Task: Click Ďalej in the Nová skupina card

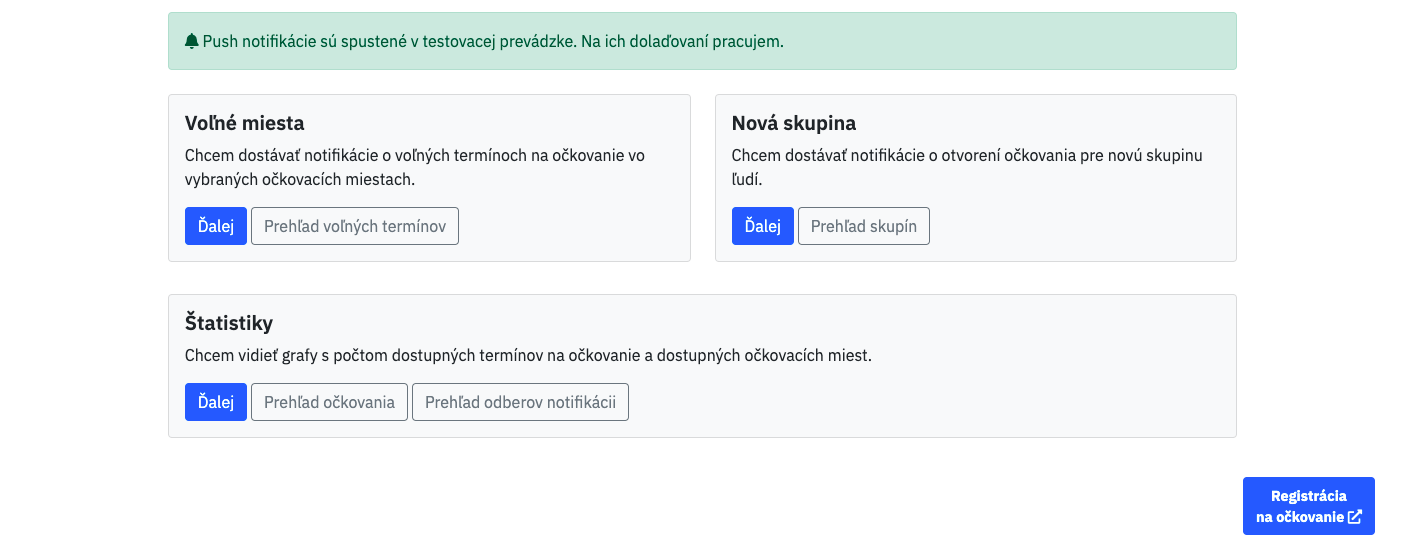Action: coord(763,226)
